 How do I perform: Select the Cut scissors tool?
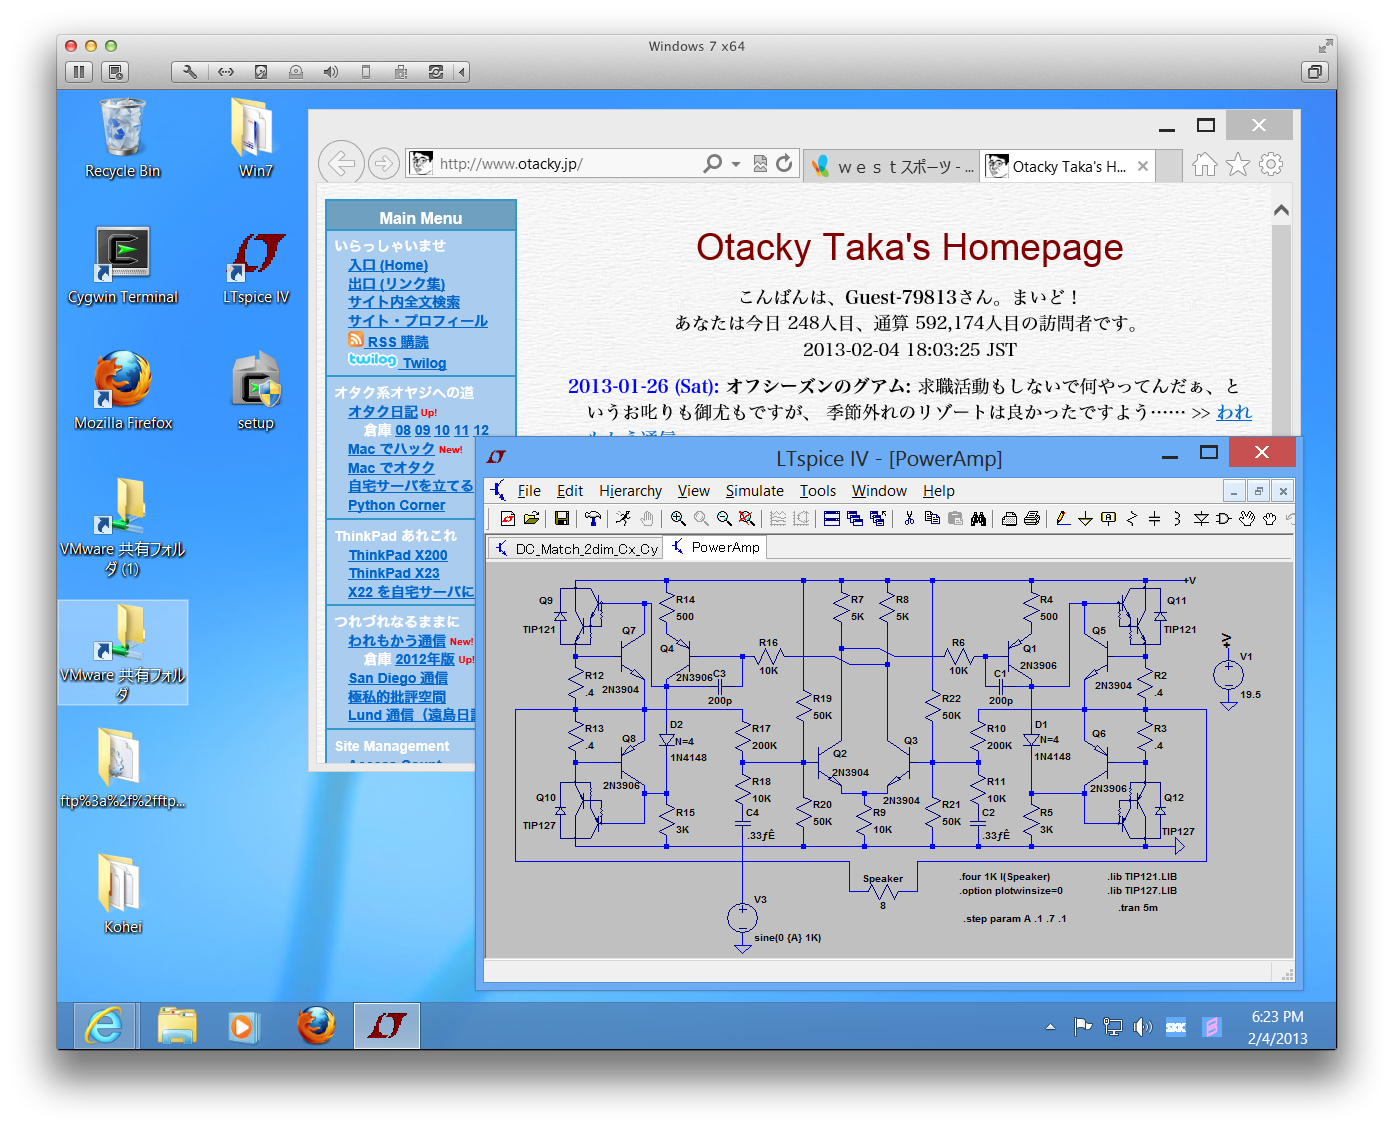tap(909, 518)
